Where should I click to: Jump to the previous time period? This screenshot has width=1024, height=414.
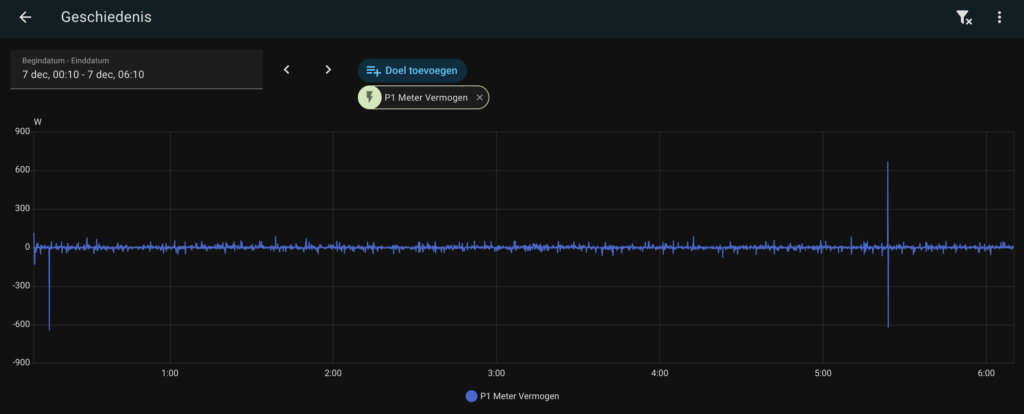[287, 70]
